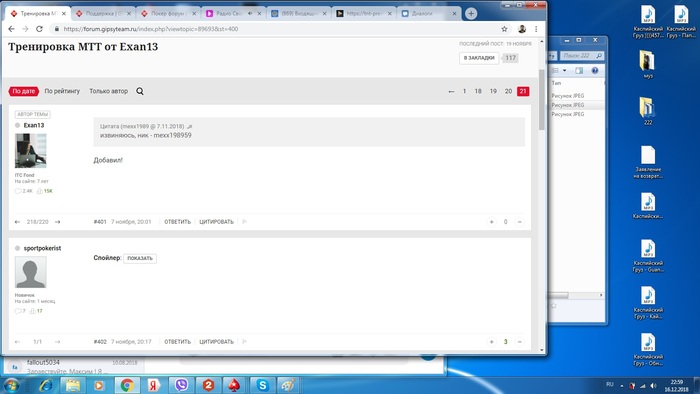Mute the Радио Сво tab speaker icon
This screenshot has width=700, height=394.
pos(250,13)
